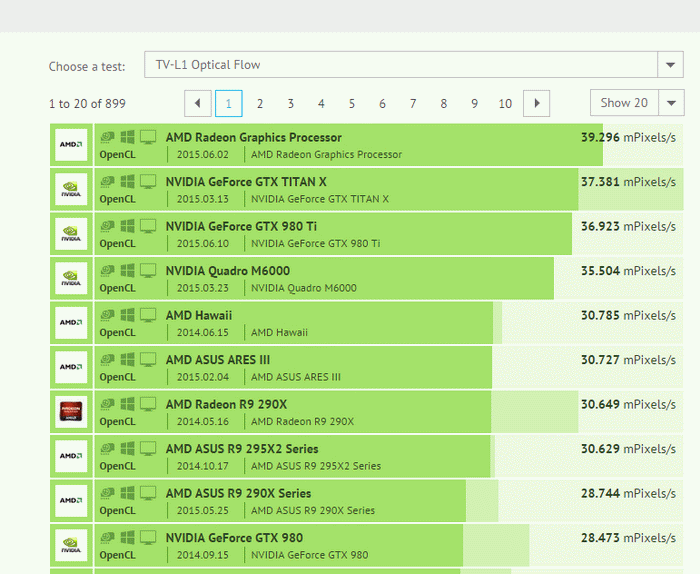Image resolution: width=700 pixels, height=574 pixels.
Task: Click NVIDIA logo of GTX TITAN X row
Action: pos(71,189)
